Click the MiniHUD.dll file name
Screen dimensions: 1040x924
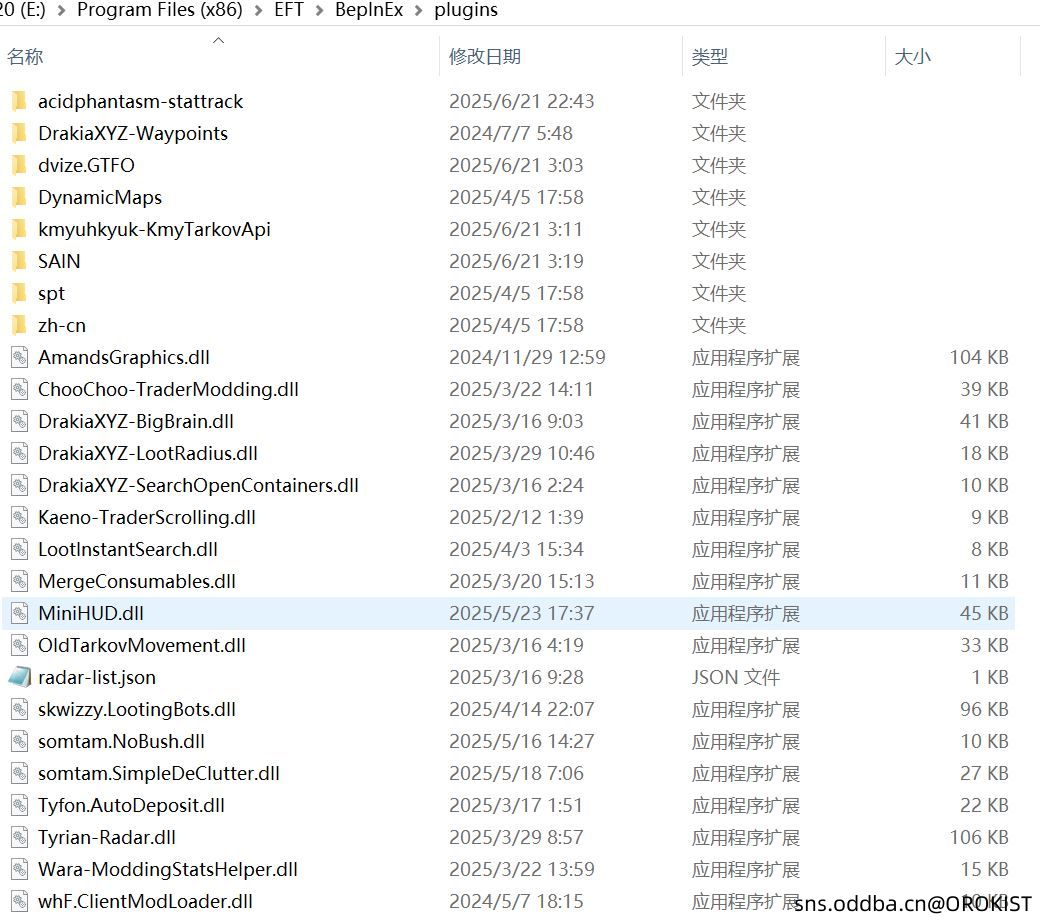pos(91,614)
